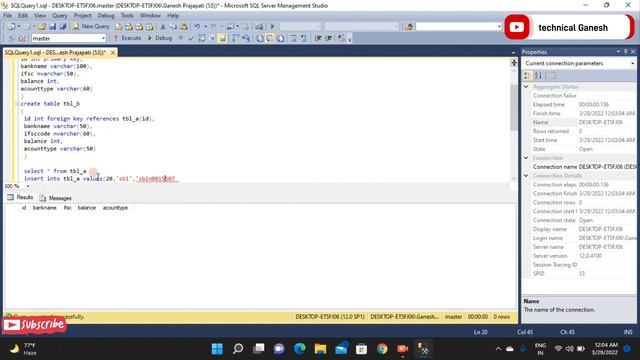Click the Connect icon on SQL toolbar
640x360 pixels.
pos(11,38)
